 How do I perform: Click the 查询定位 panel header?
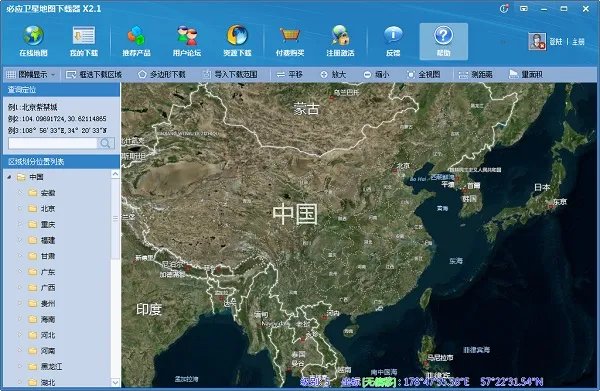(x=61, y=90)
